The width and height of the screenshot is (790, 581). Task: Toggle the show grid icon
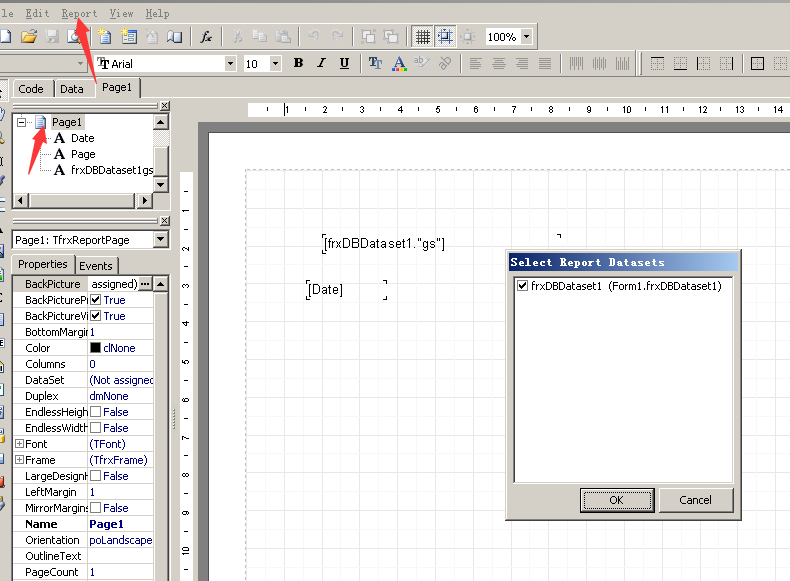(422, 37)
